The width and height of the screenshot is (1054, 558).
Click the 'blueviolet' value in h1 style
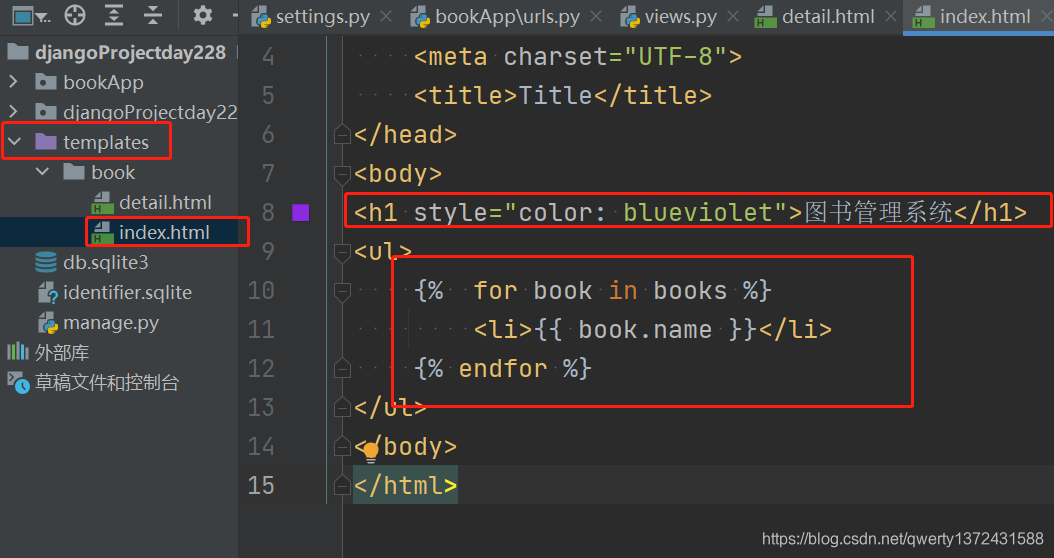pyautogui.click(x=698, y=212)
